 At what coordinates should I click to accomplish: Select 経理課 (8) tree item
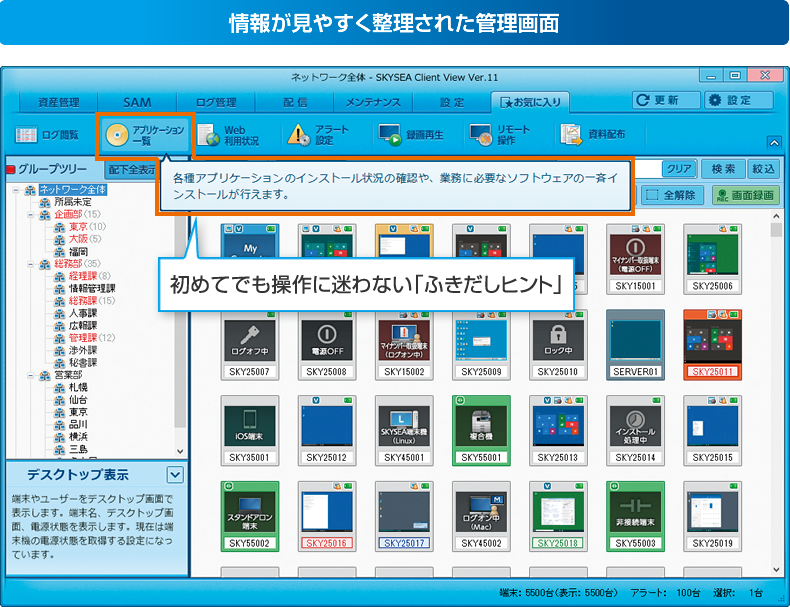click(x=89, y=276)
